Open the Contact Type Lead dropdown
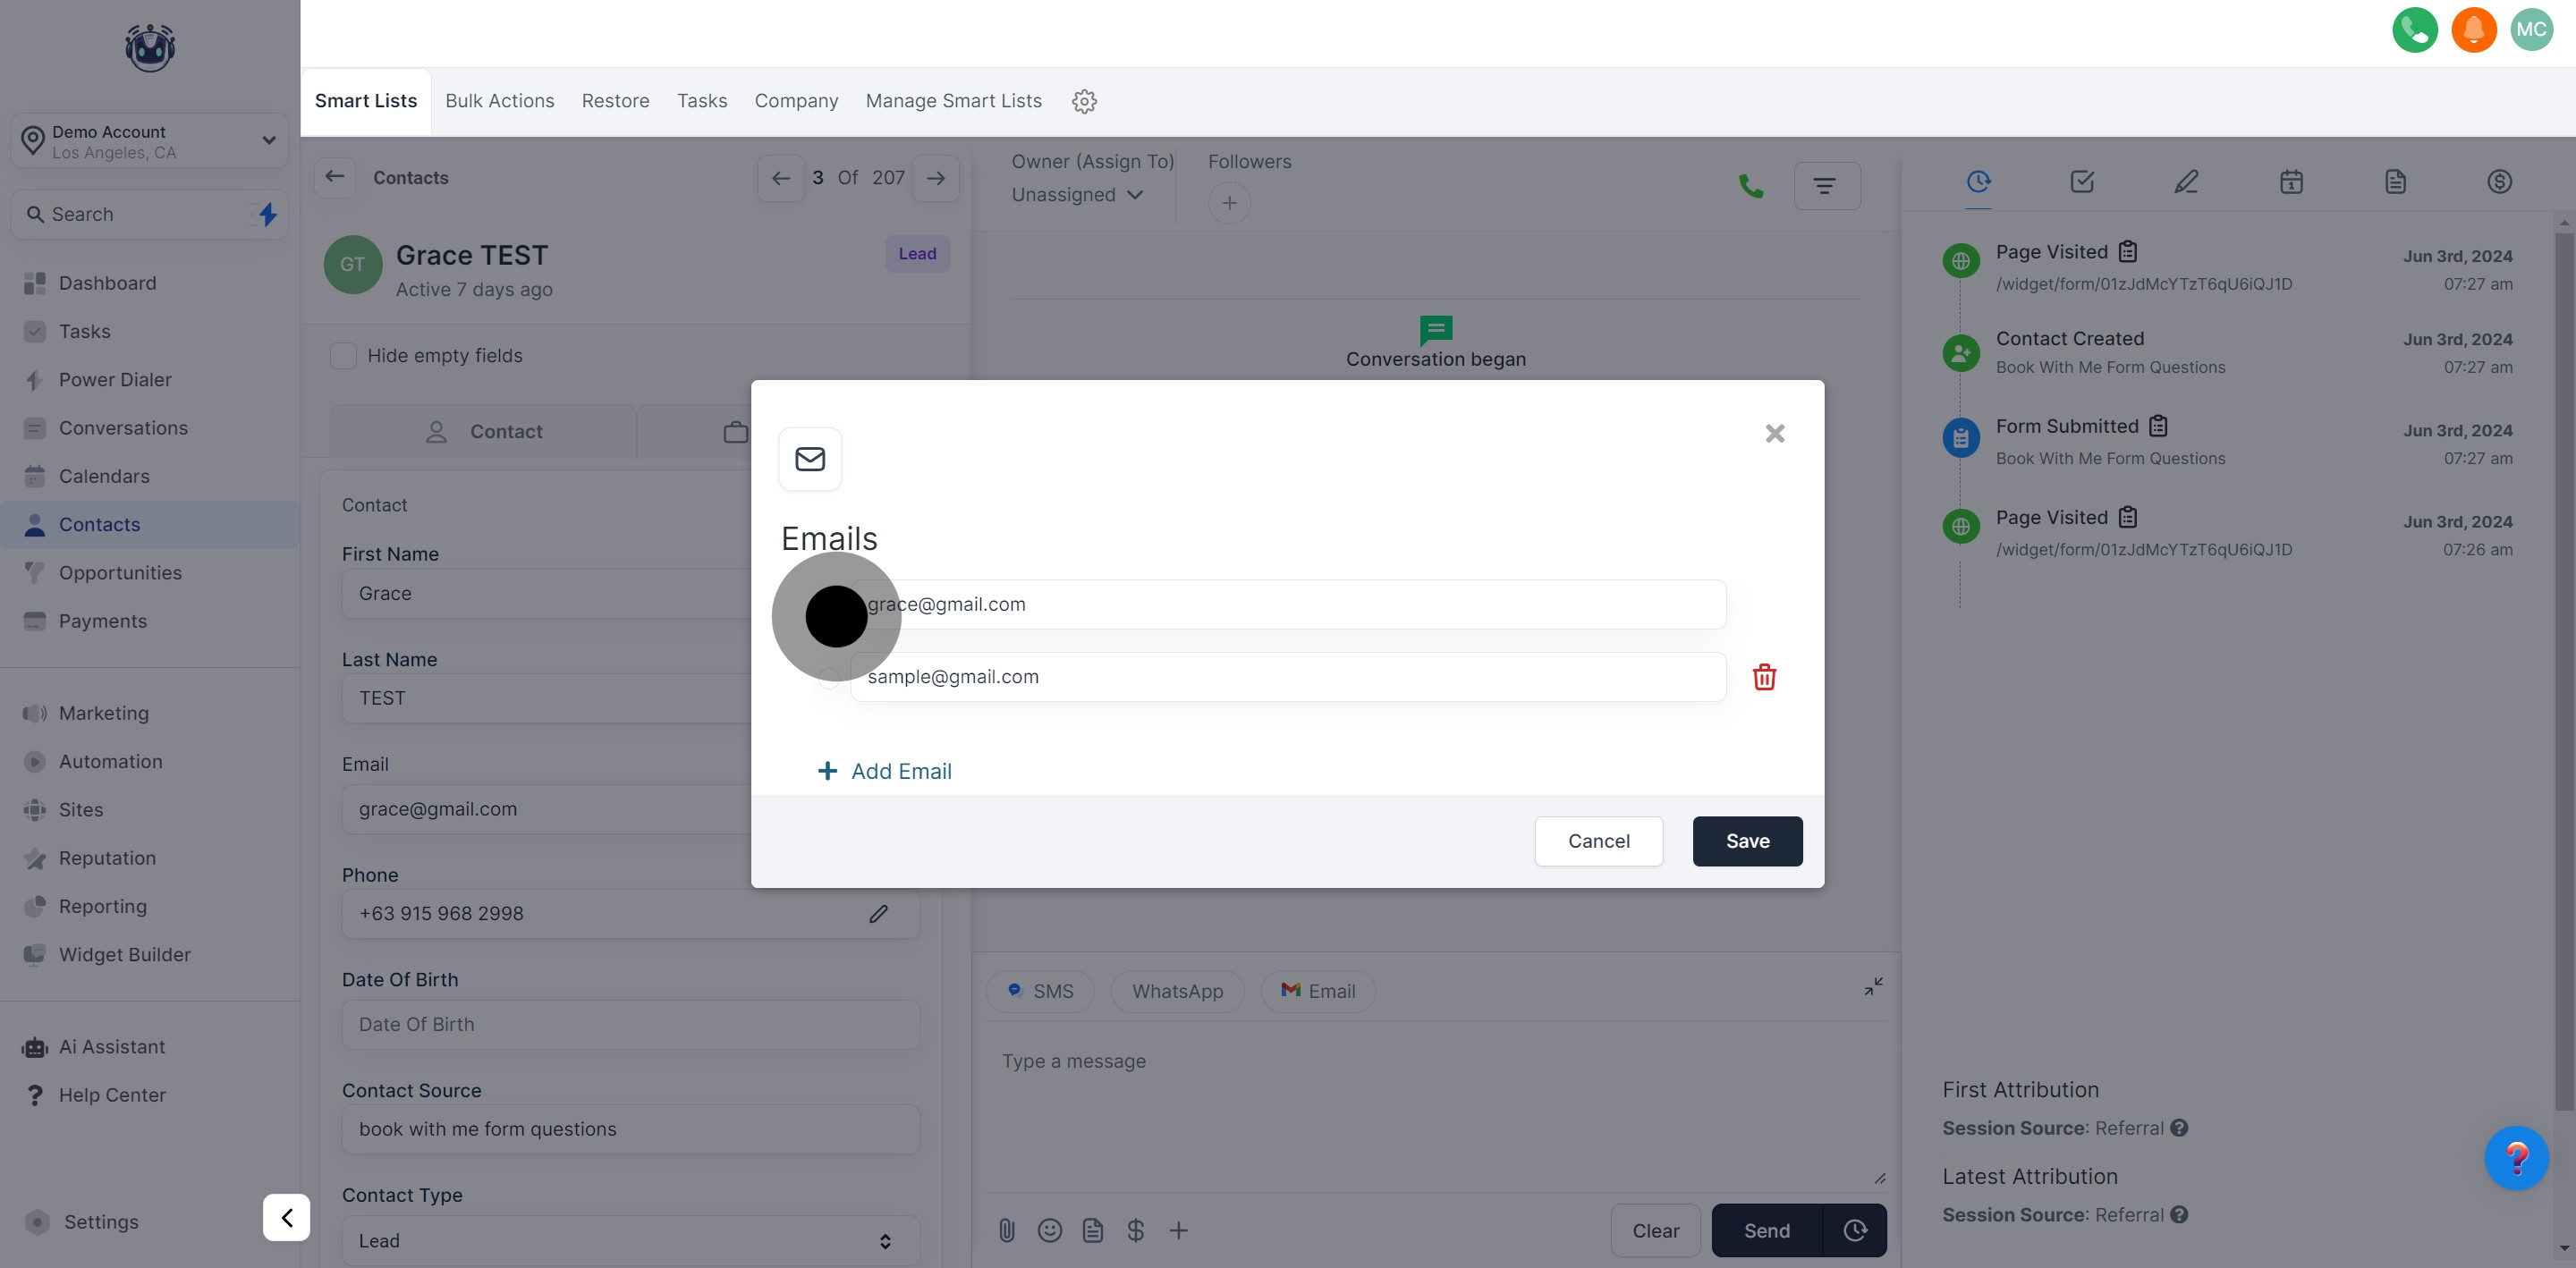2576x1268 pixels. [629, 1240]
